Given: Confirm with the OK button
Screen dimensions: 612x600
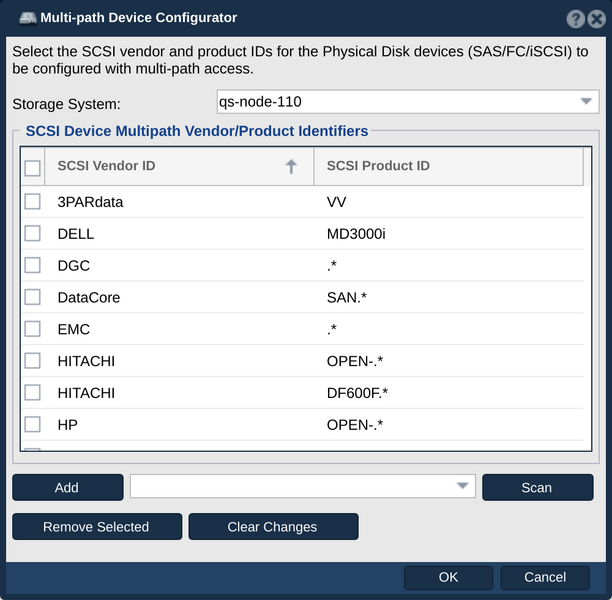Looking at the screenshot, I should (x=448, y=577).
